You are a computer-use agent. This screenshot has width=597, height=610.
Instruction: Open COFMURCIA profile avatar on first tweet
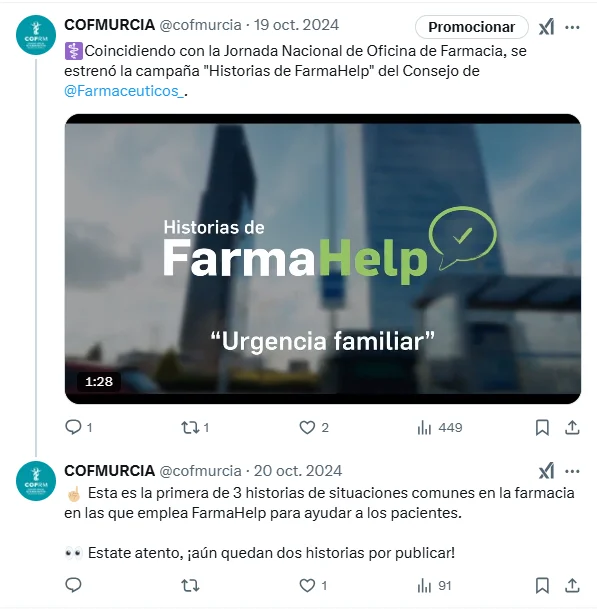pos(36,35)
